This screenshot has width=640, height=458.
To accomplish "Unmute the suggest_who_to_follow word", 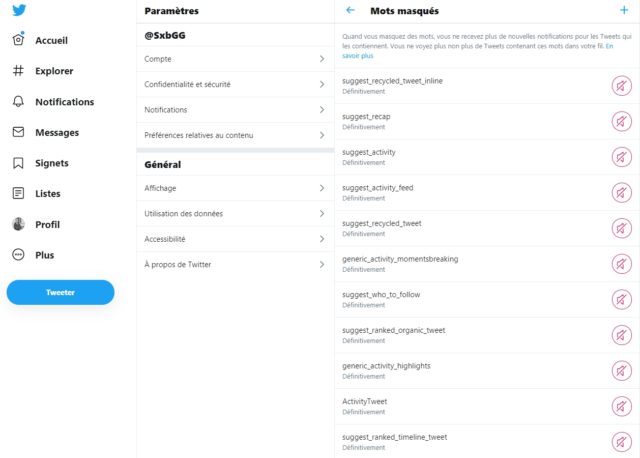I will coord(621,299).
